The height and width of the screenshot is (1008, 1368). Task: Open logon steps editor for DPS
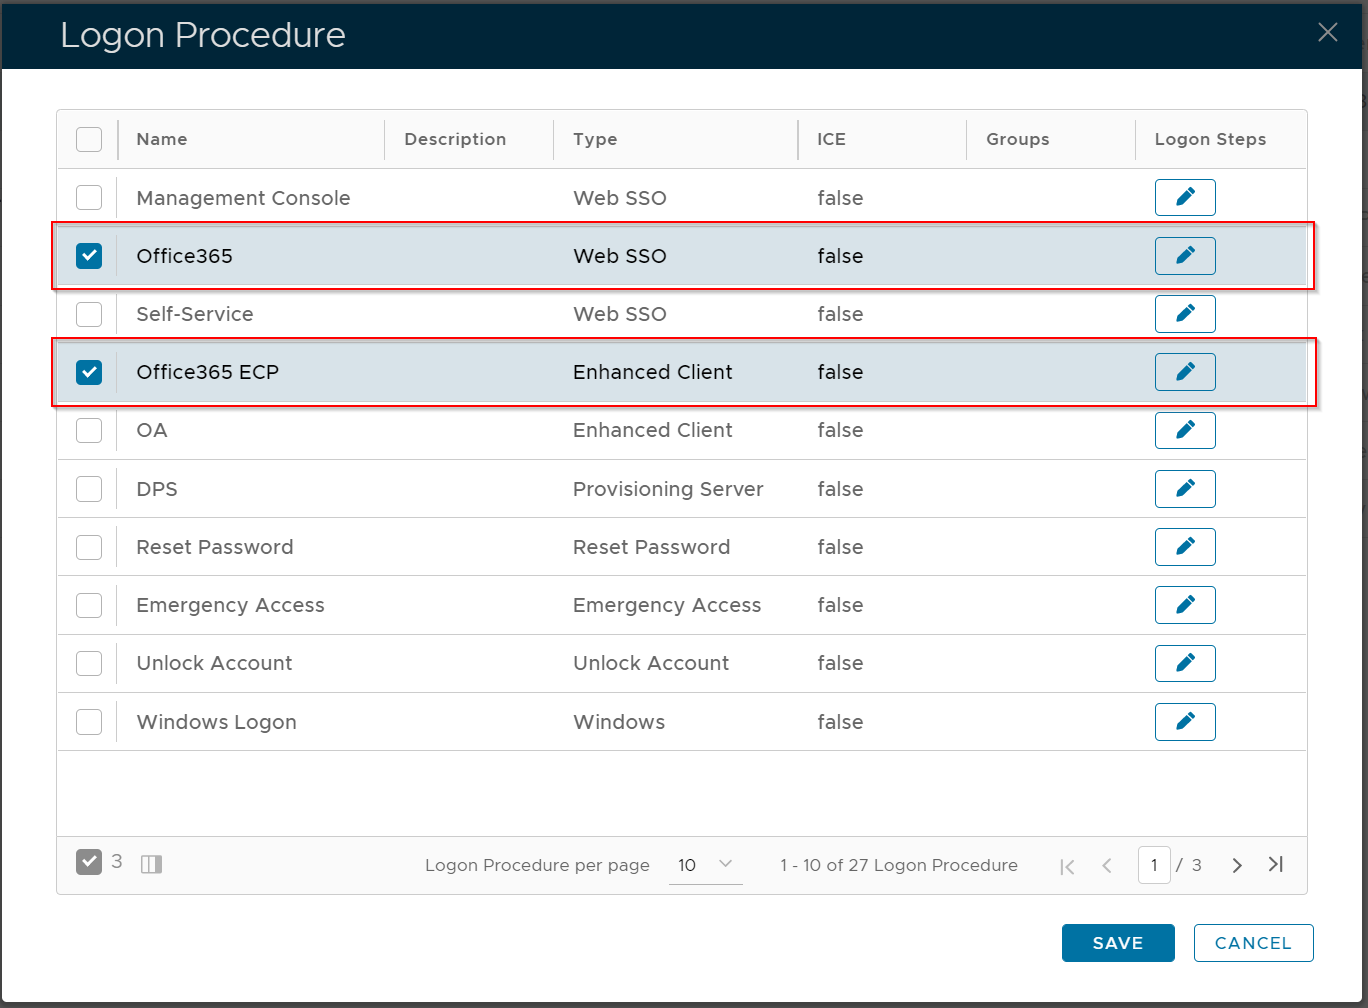1185,489
